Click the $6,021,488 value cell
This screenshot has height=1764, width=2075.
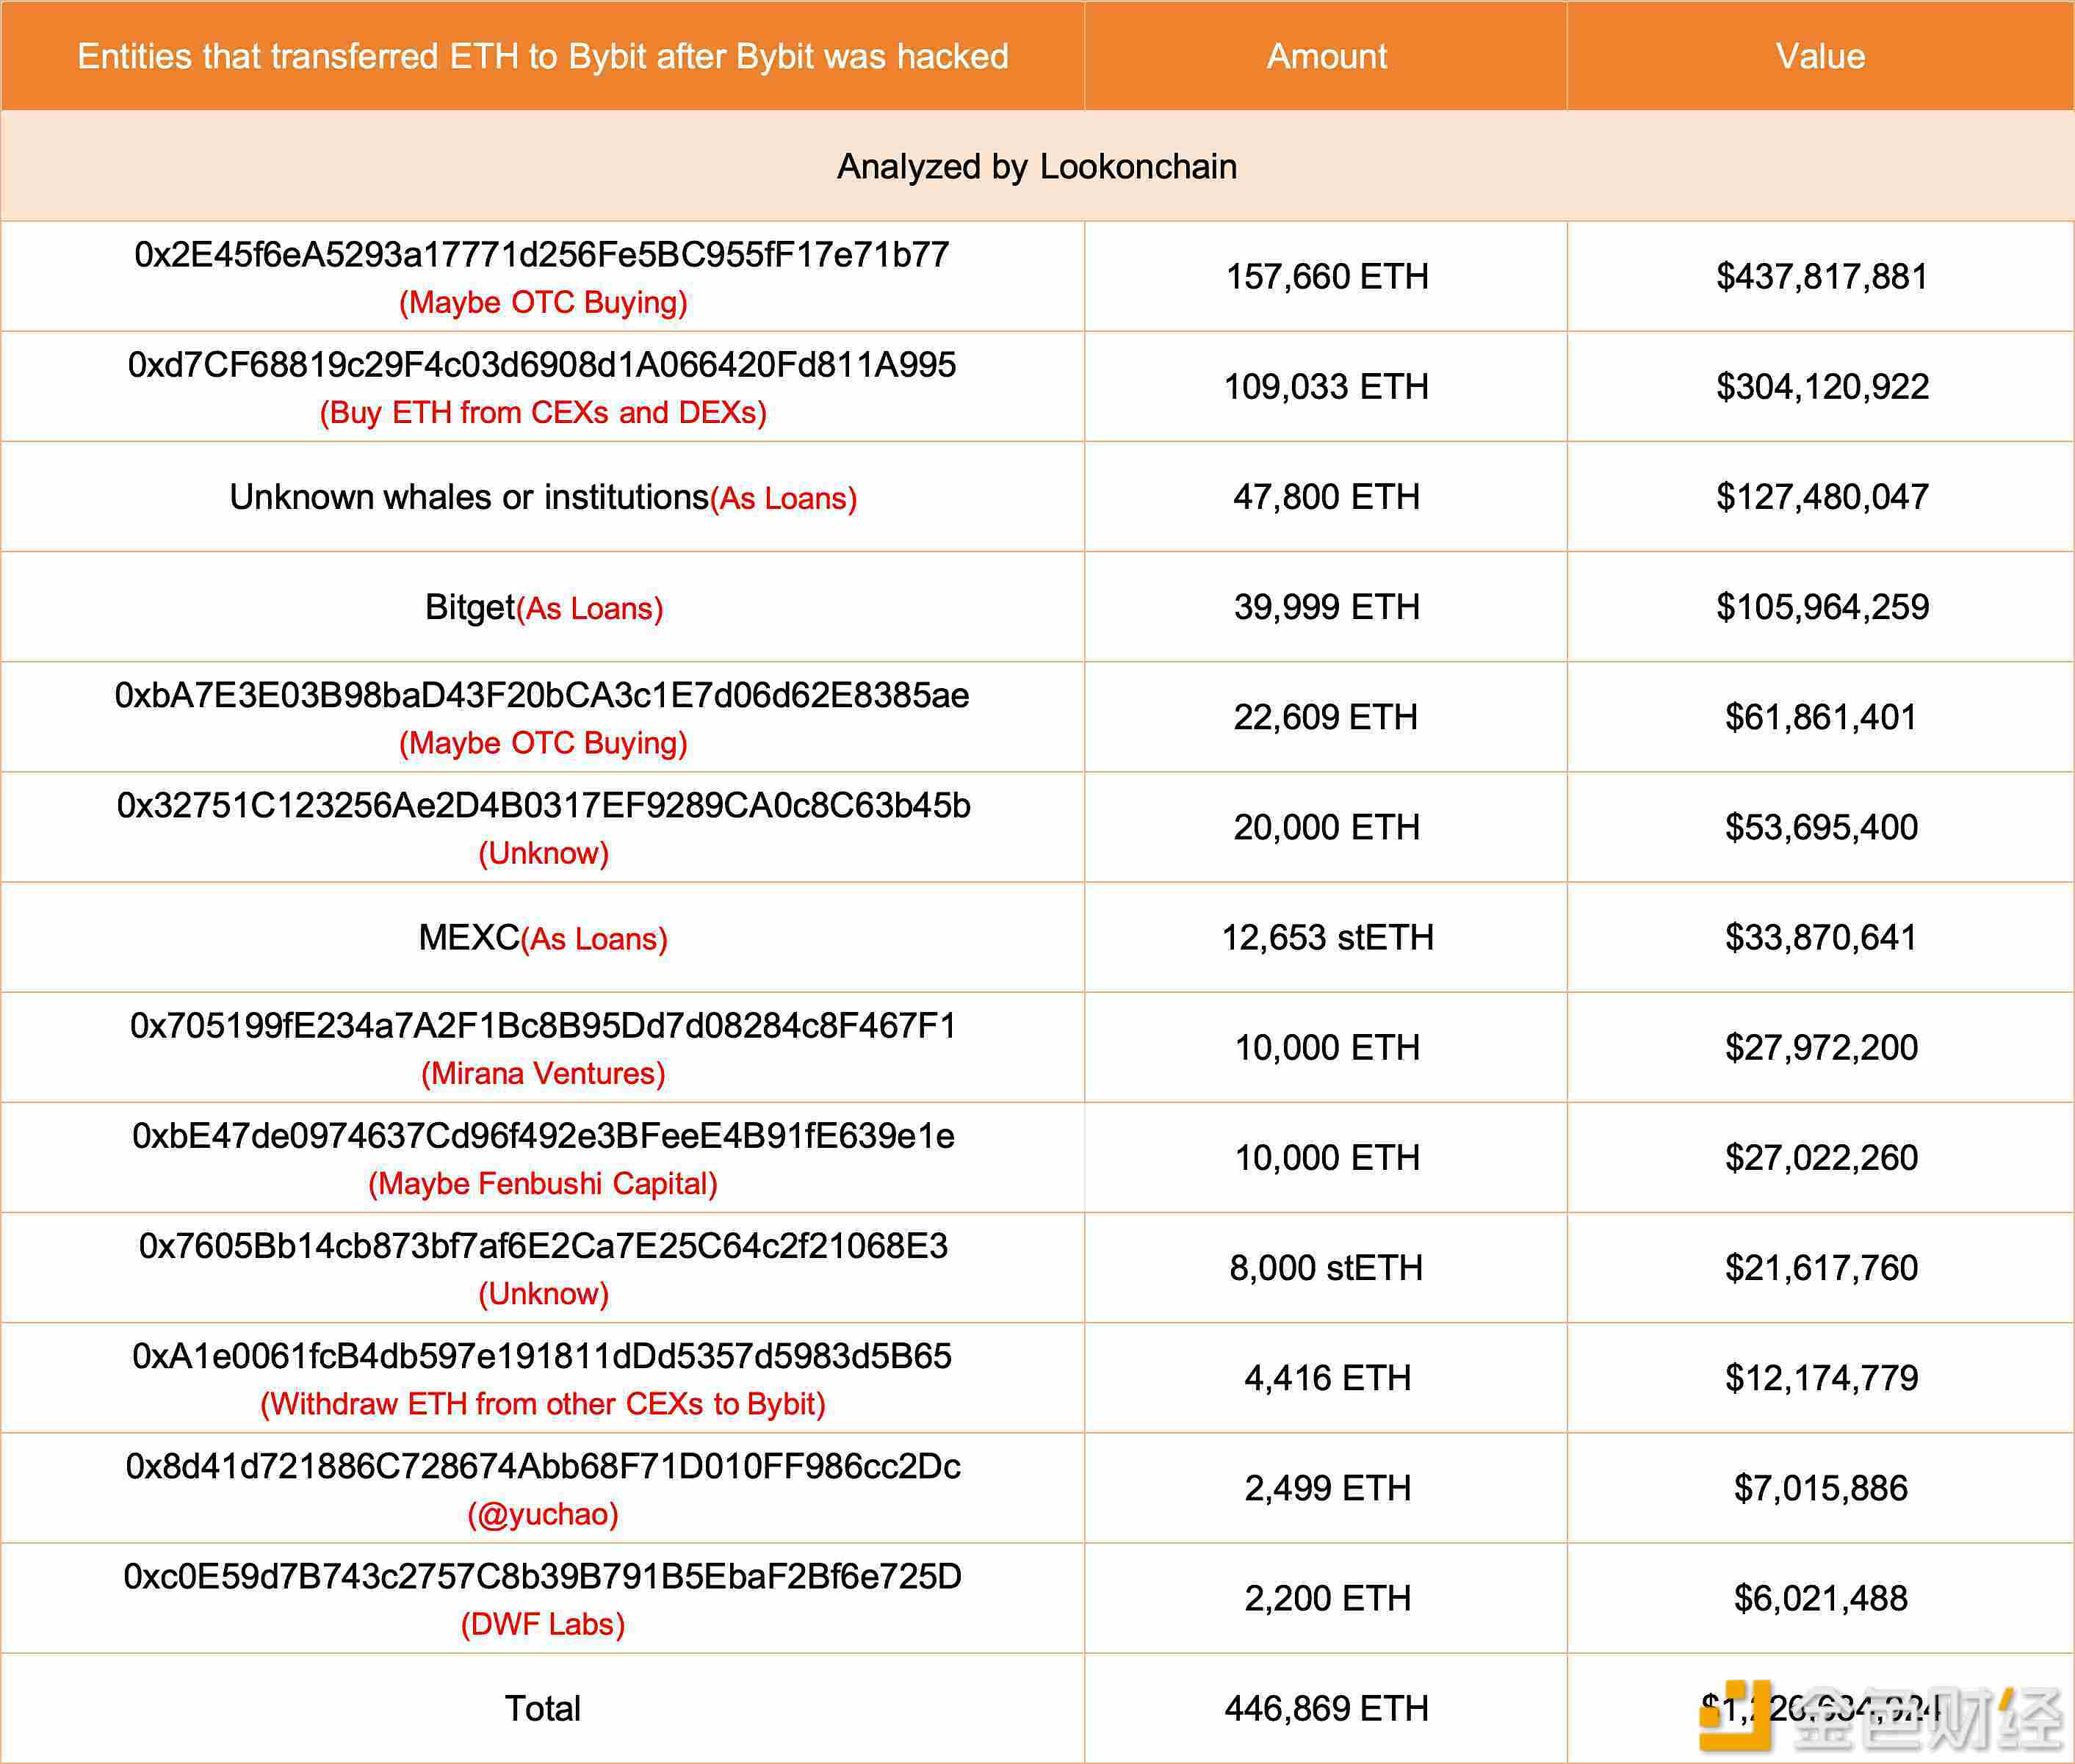coord(1820,1597)
